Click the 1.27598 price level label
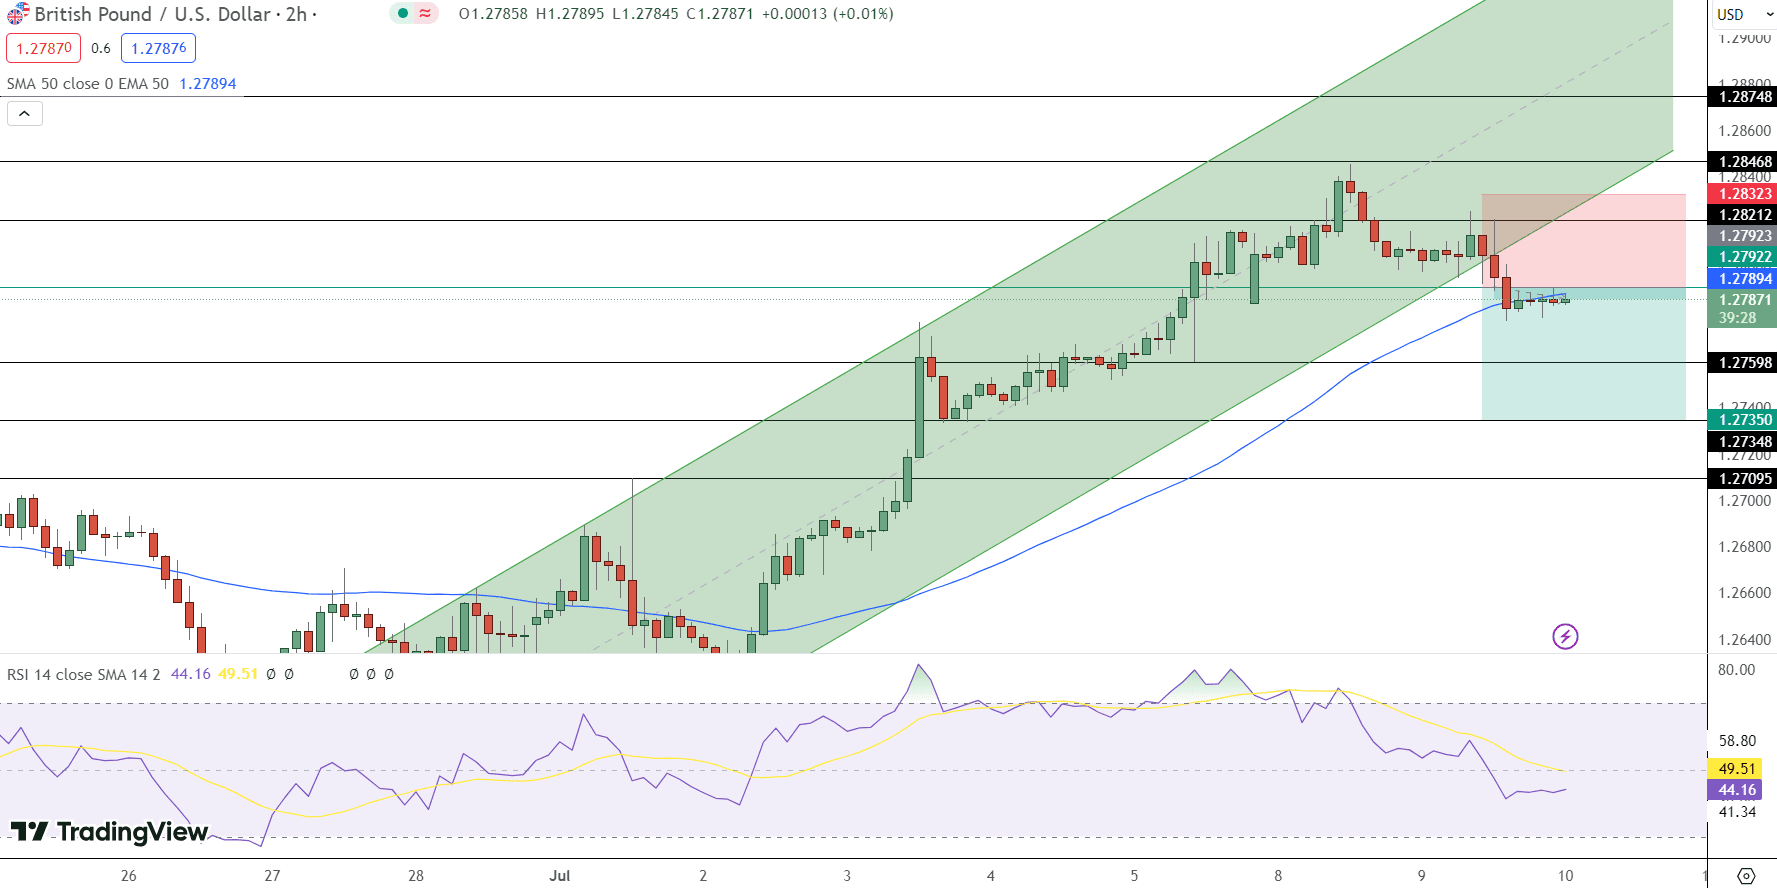Image resolution: width=1777 pixels, height=888 pixels. point(1744,363)
